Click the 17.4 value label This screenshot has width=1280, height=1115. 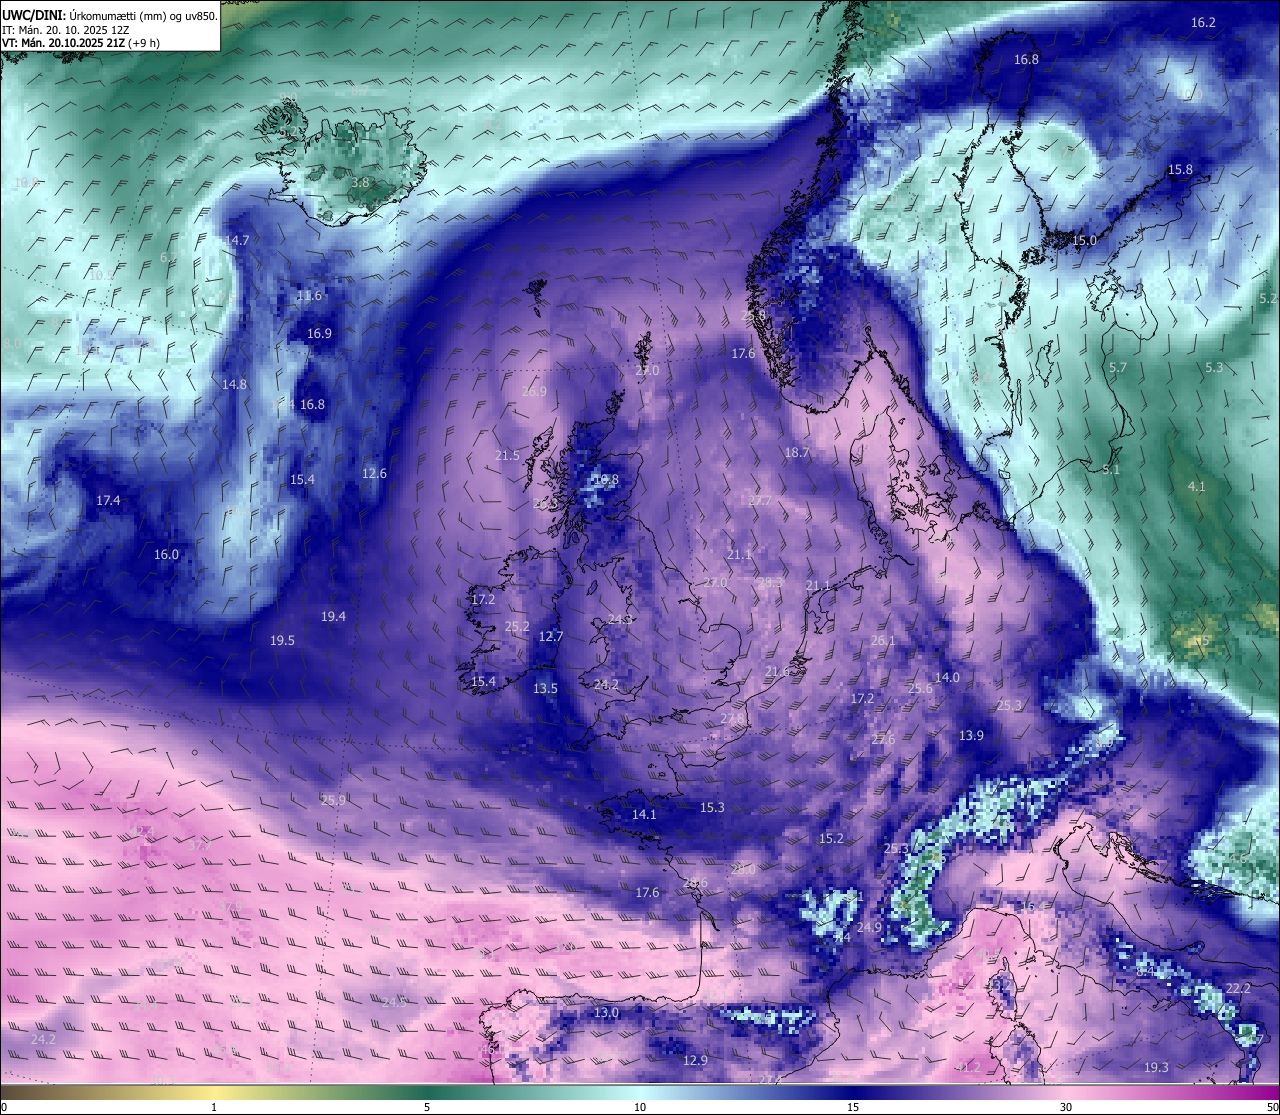(x=108, y=500)
